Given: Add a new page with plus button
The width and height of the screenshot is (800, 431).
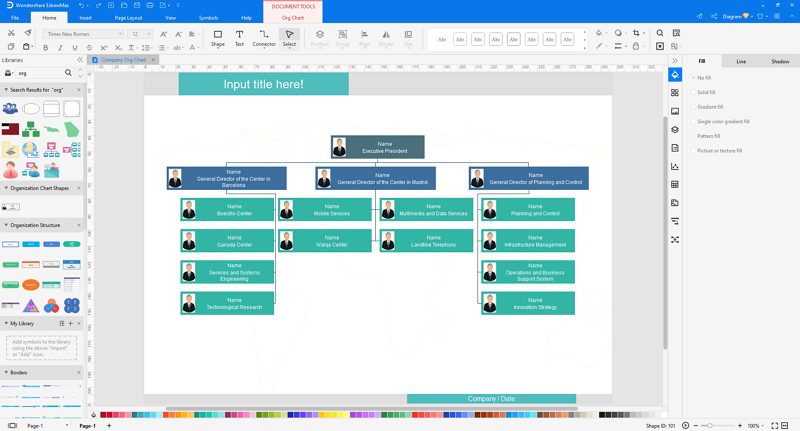Looking at the screenshot, I should (x=109, y=425).
